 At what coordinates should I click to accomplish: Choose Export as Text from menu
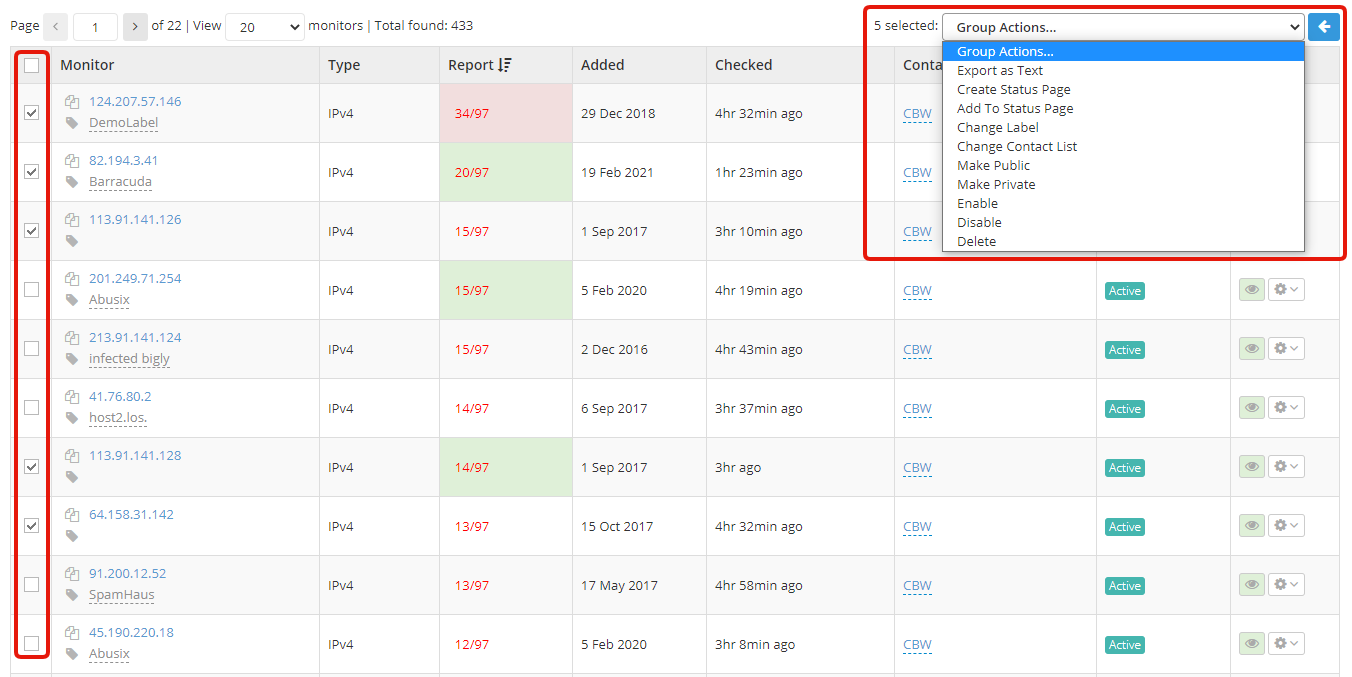[x=1000, y=71]
